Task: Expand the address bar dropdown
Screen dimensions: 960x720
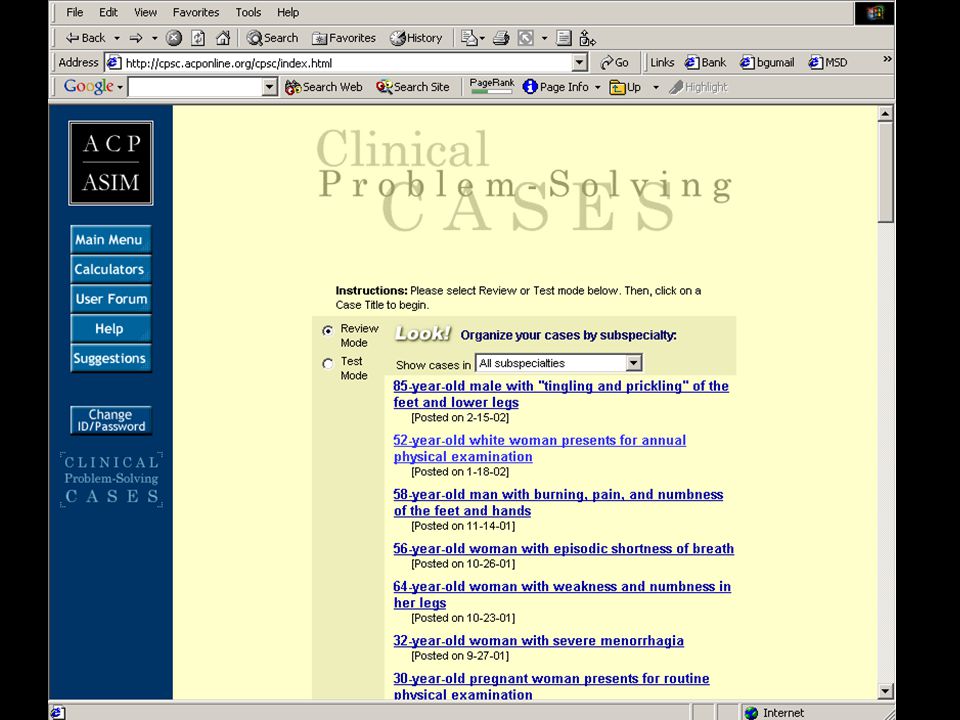Action: [x=579, y=62]
